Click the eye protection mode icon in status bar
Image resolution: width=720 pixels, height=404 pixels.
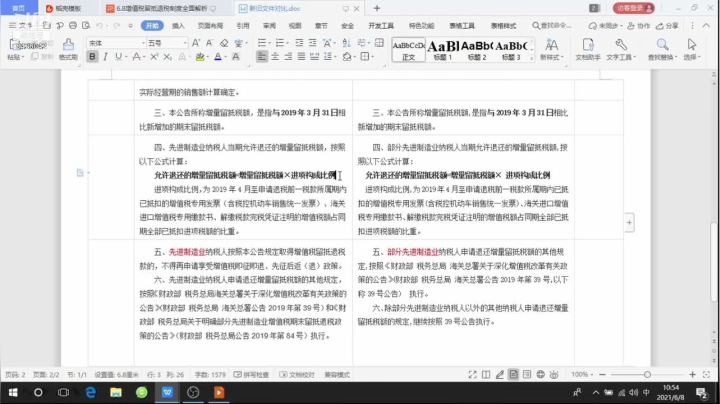coord(554,375)
